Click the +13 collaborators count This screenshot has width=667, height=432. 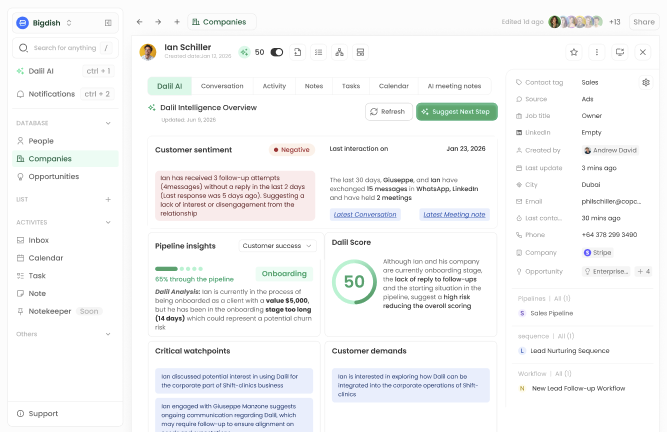(x=615, y=22)
